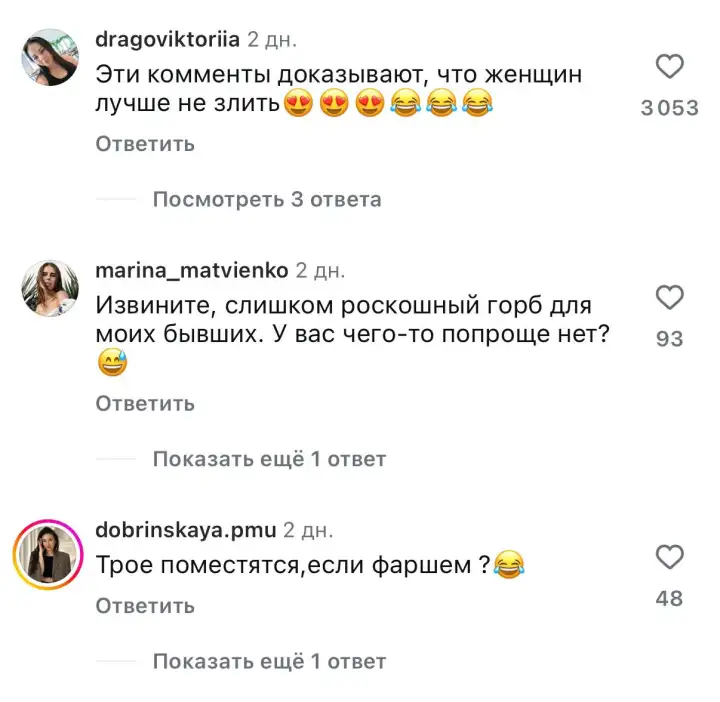Select comment text about "роскошный горб"
This screenshot has width=720, height=702.
click(352, 334)
